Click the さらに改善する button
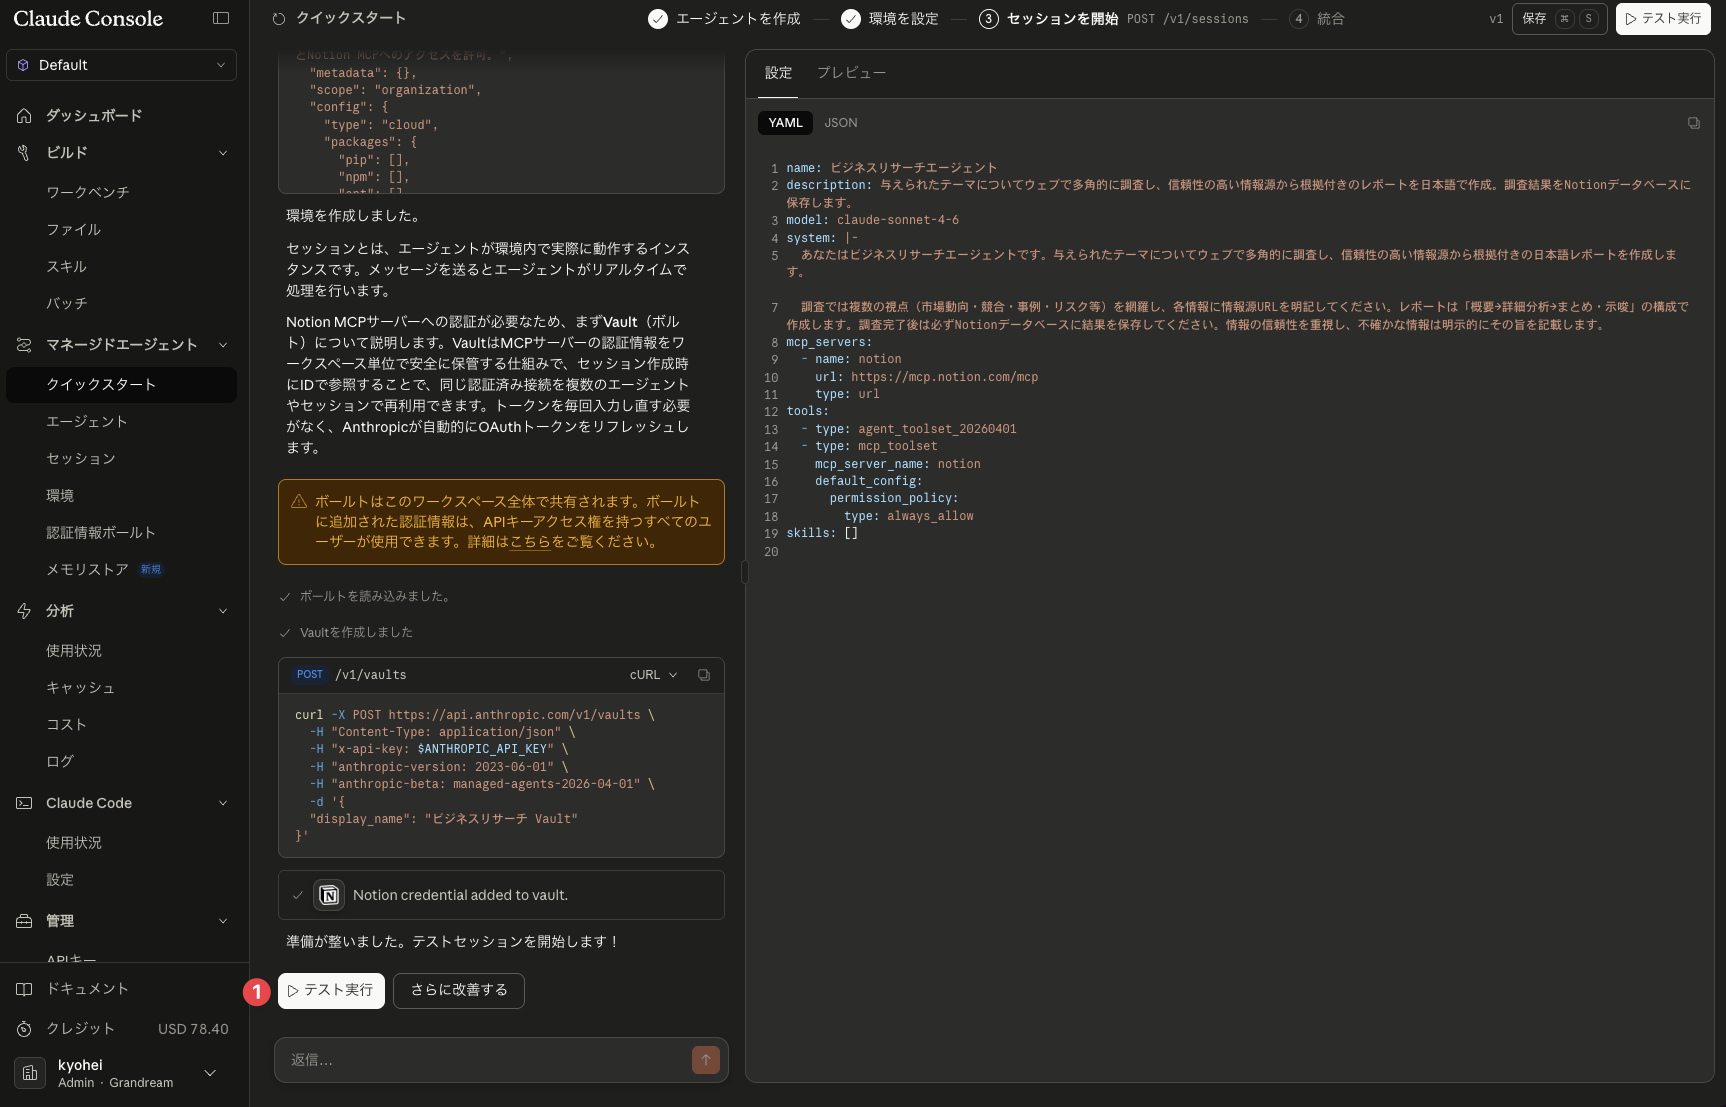Image resolution: width=1726 pixels, height=1107 pixels. [459, 990]
